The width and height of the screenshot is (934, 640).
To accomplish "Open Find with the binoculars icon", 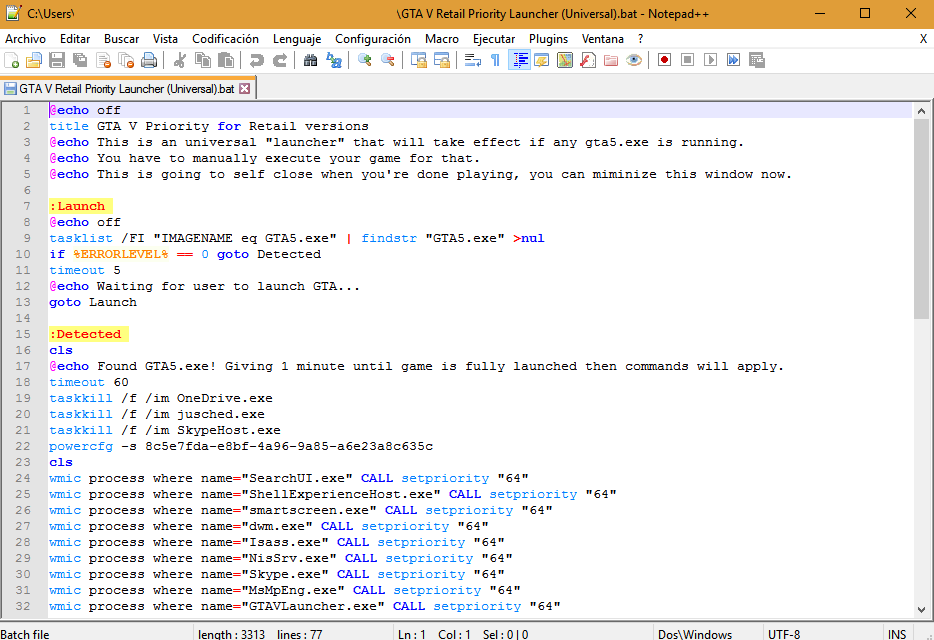I will click(x=310, y=60).
